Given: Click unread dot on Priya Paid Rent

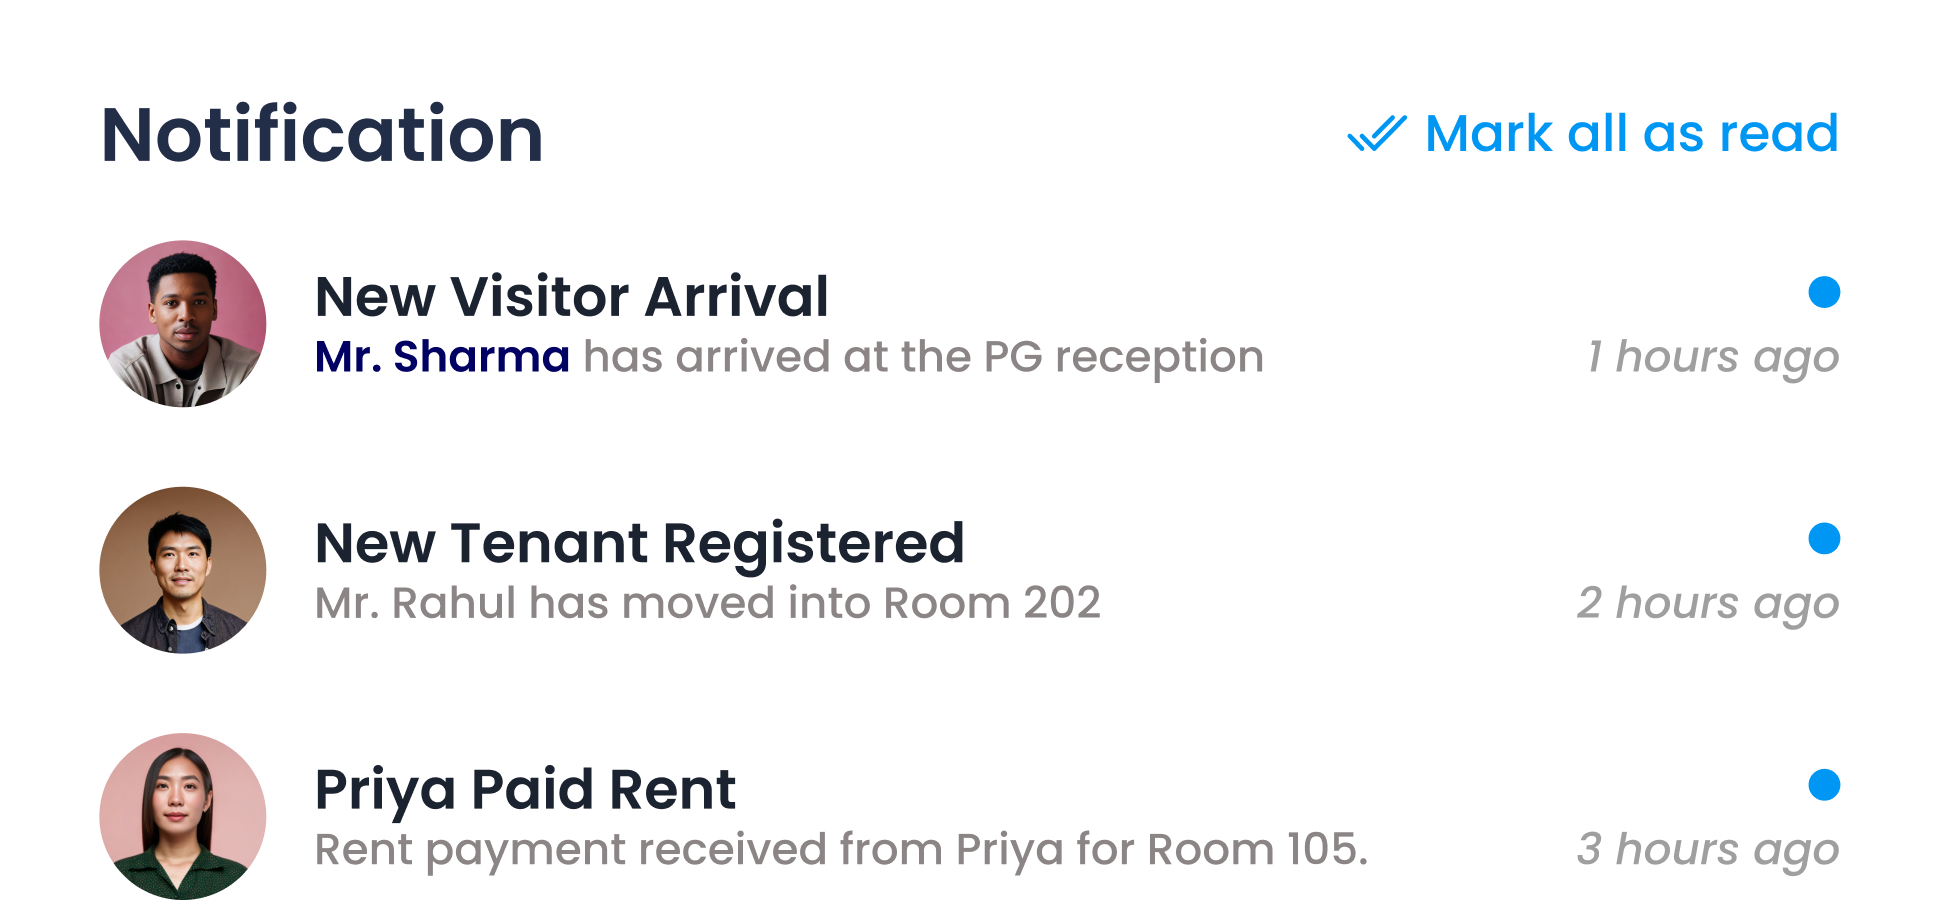Looking at the screenshot, I should pyautogui.click(x=1824, y=785).
